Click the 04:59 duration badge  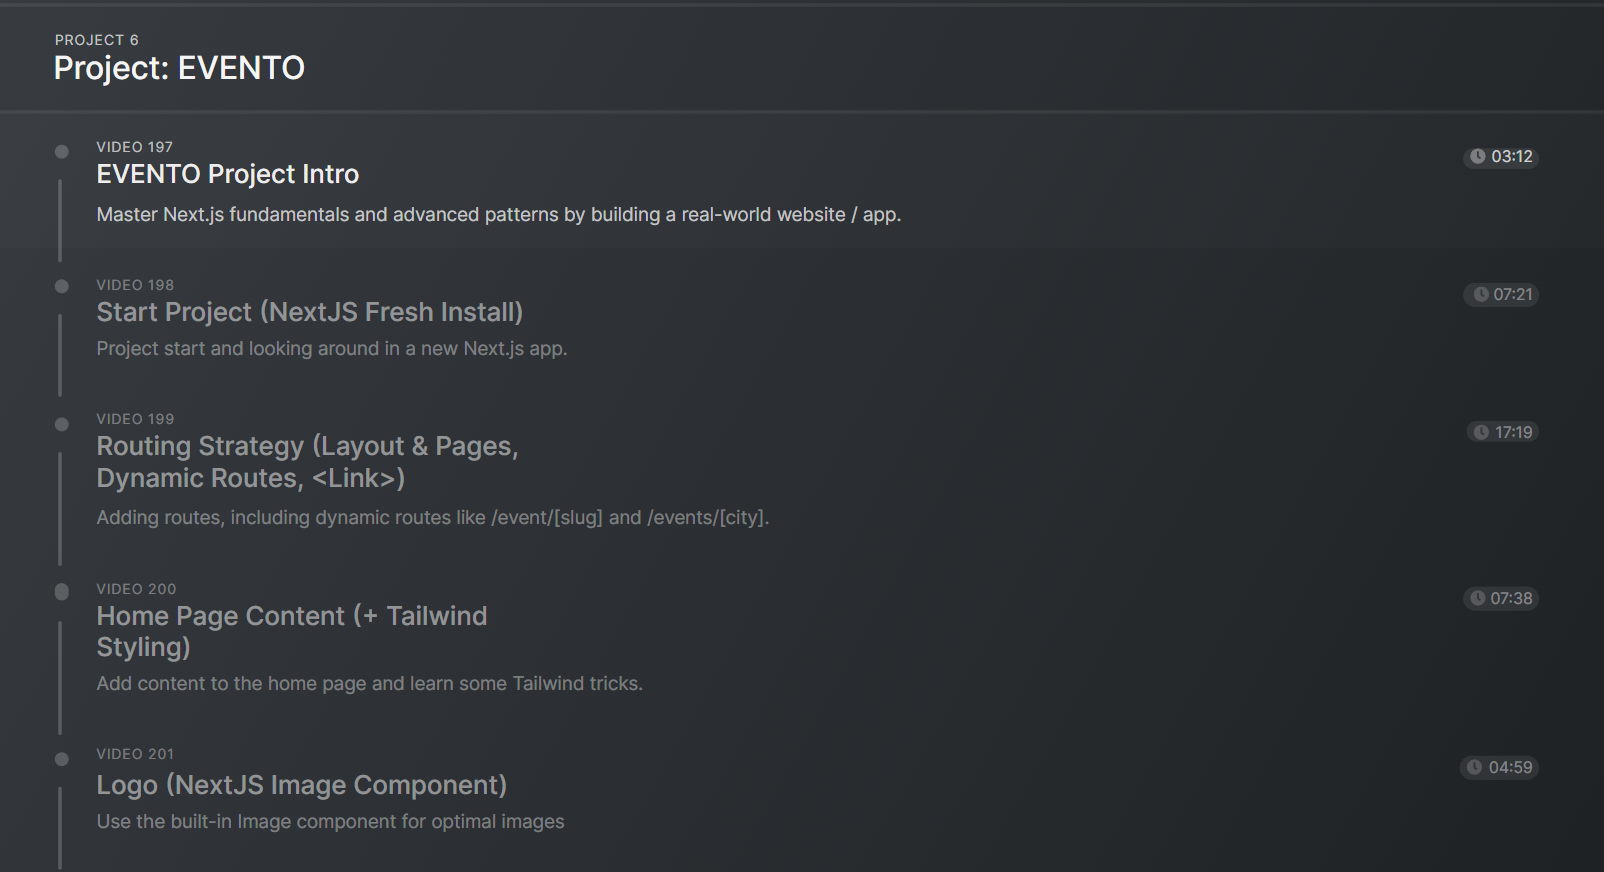pyautogui.click(x=1499, y=767)
